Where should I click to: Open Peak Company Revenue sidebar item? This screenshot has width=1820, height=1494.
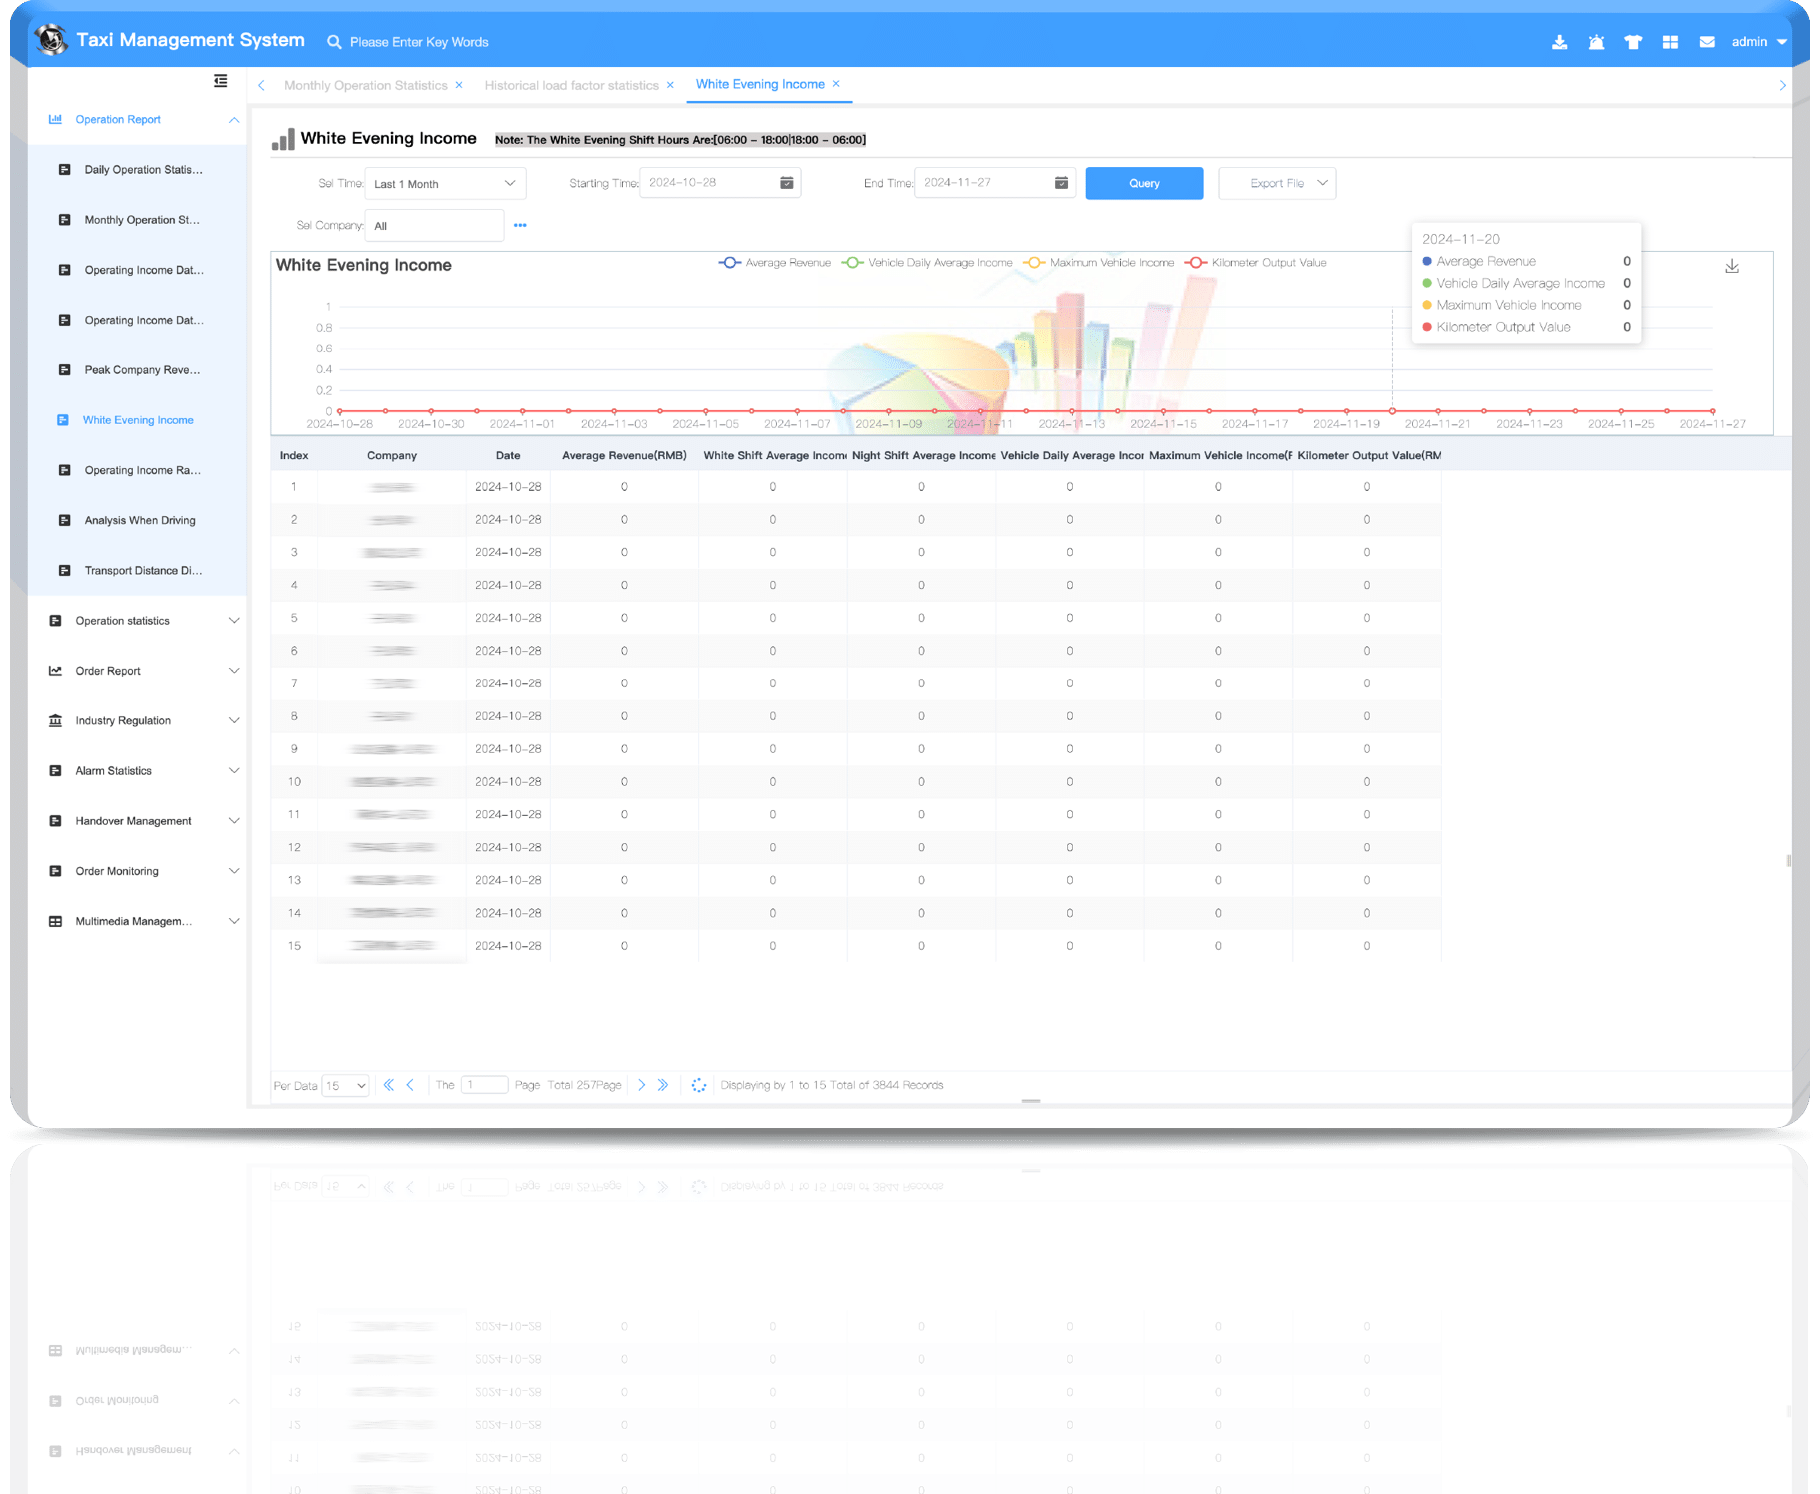(x=142, y=370)
